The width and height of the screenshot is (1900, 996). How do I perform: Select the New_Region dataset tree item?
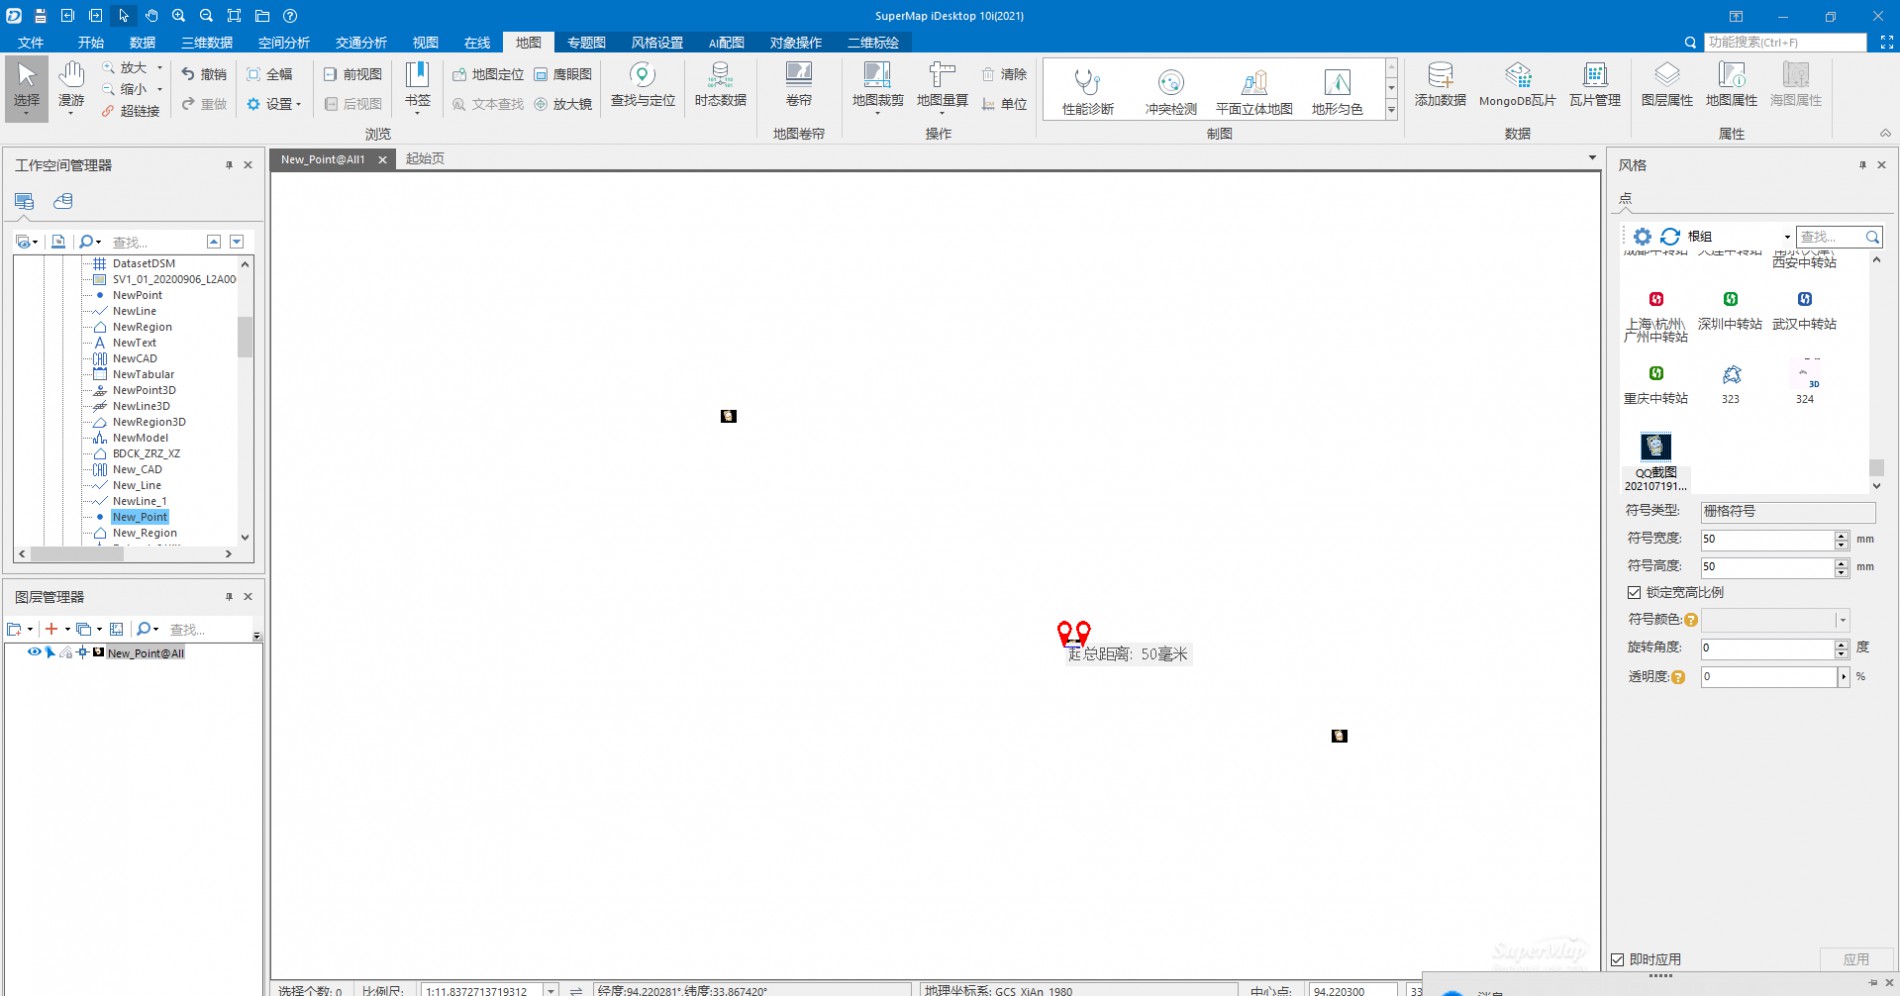click(x=144, y=533)
